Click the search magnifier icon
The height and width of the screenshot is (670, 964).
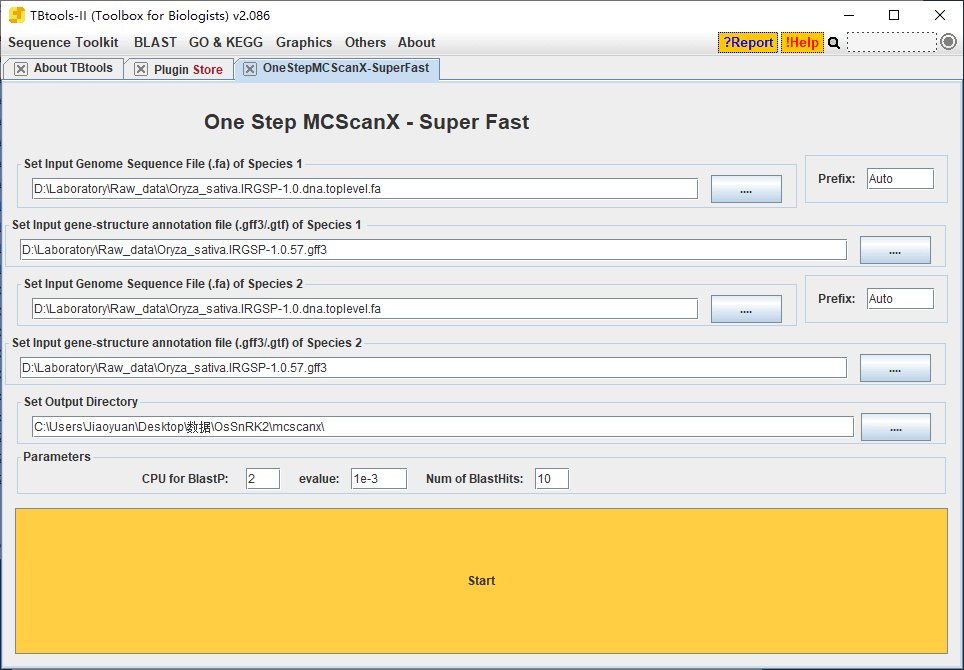pyautogui.click(x=834, y=43)
